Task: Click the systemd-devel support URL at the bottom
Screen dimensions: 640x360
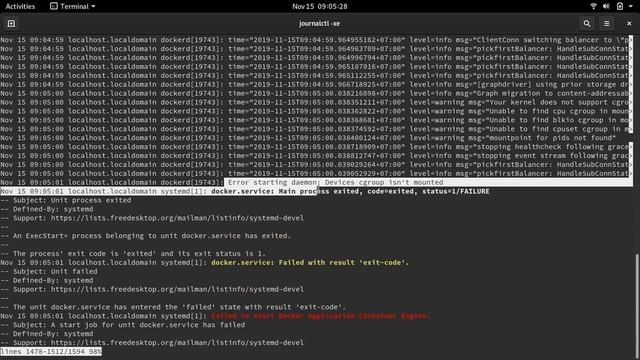Action: click(x=177, y=343)
